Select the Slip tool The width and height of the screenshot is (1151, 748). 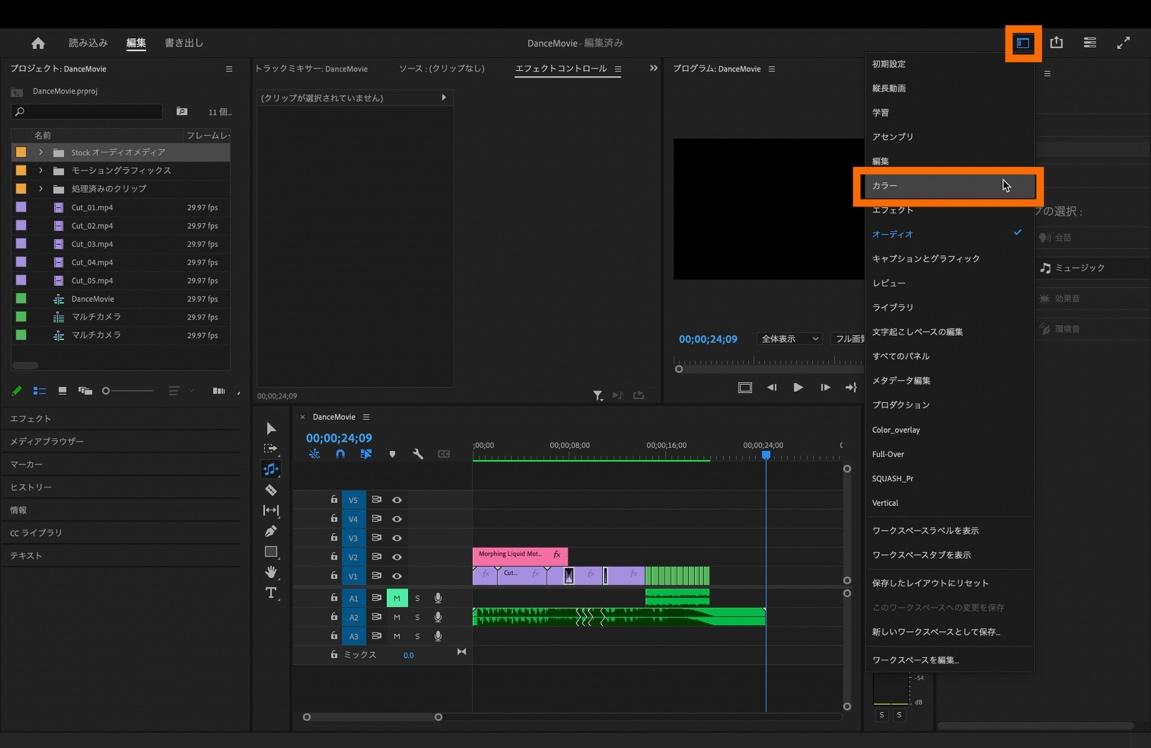(x=271, y=510)
